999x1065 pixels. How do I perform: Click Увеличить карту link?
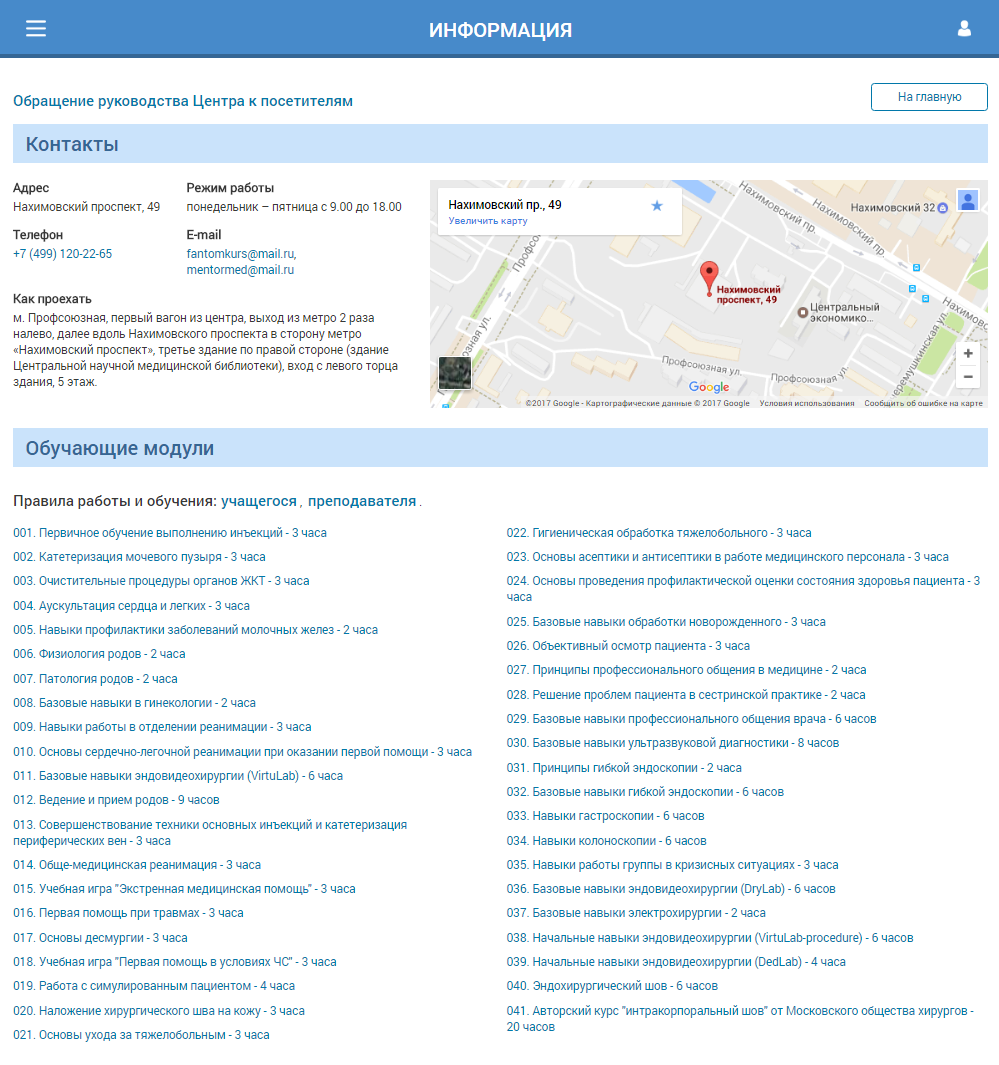(x=488, y=221)
